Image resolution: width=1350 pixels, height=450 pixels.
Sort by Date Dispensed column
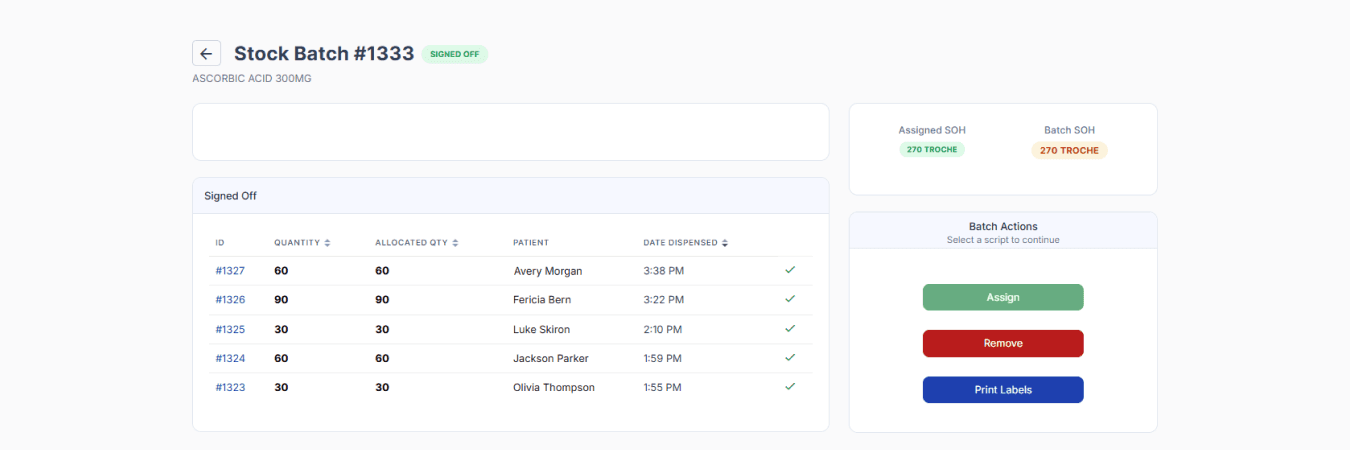click(686, 243)
